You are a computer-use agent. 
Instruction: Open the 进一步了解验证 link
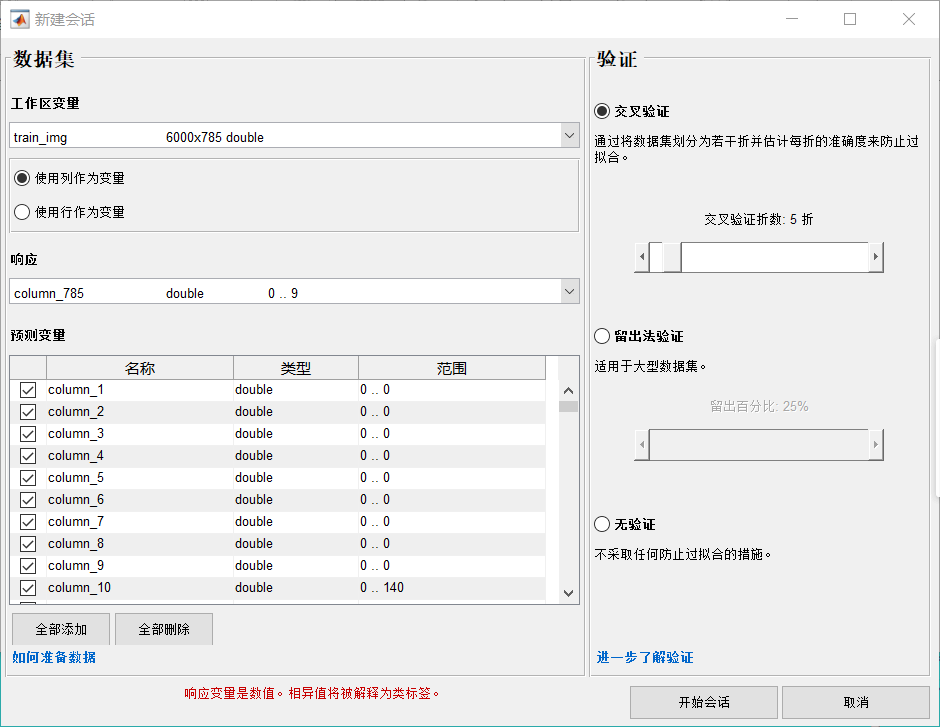(645, 657)
